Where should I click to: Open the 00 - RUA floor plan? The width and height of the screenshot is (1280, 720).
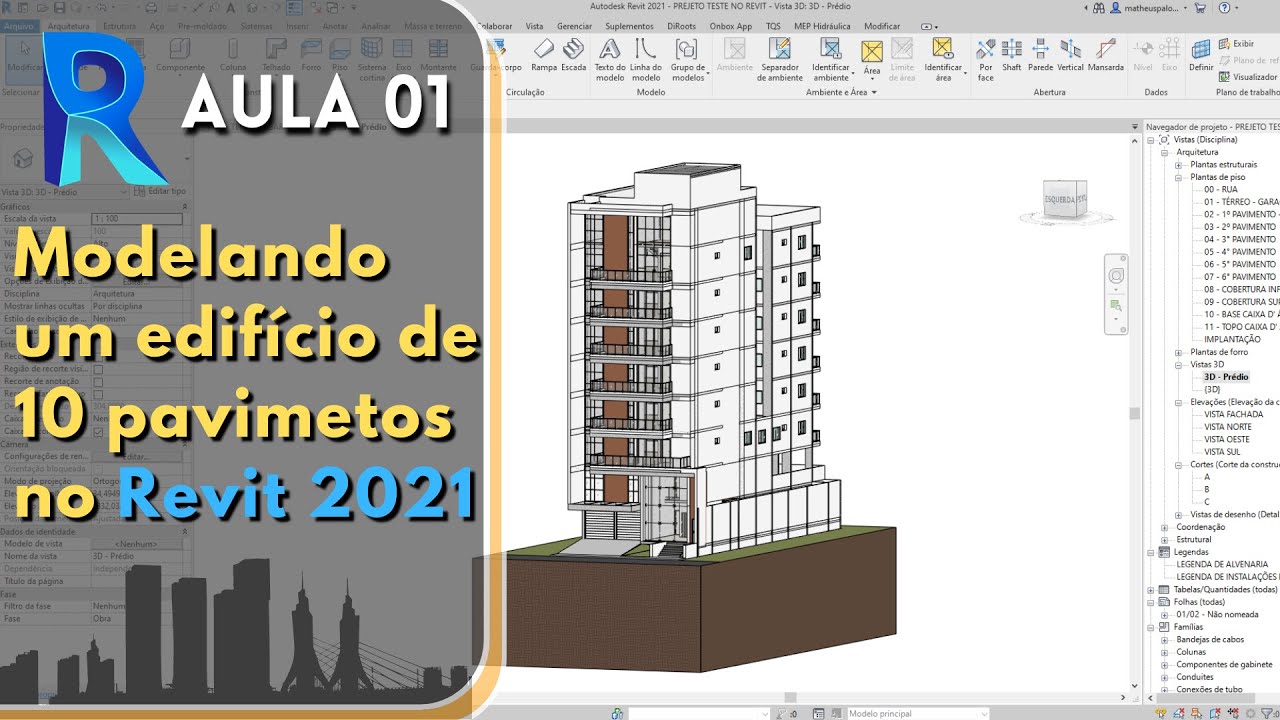1221,189
